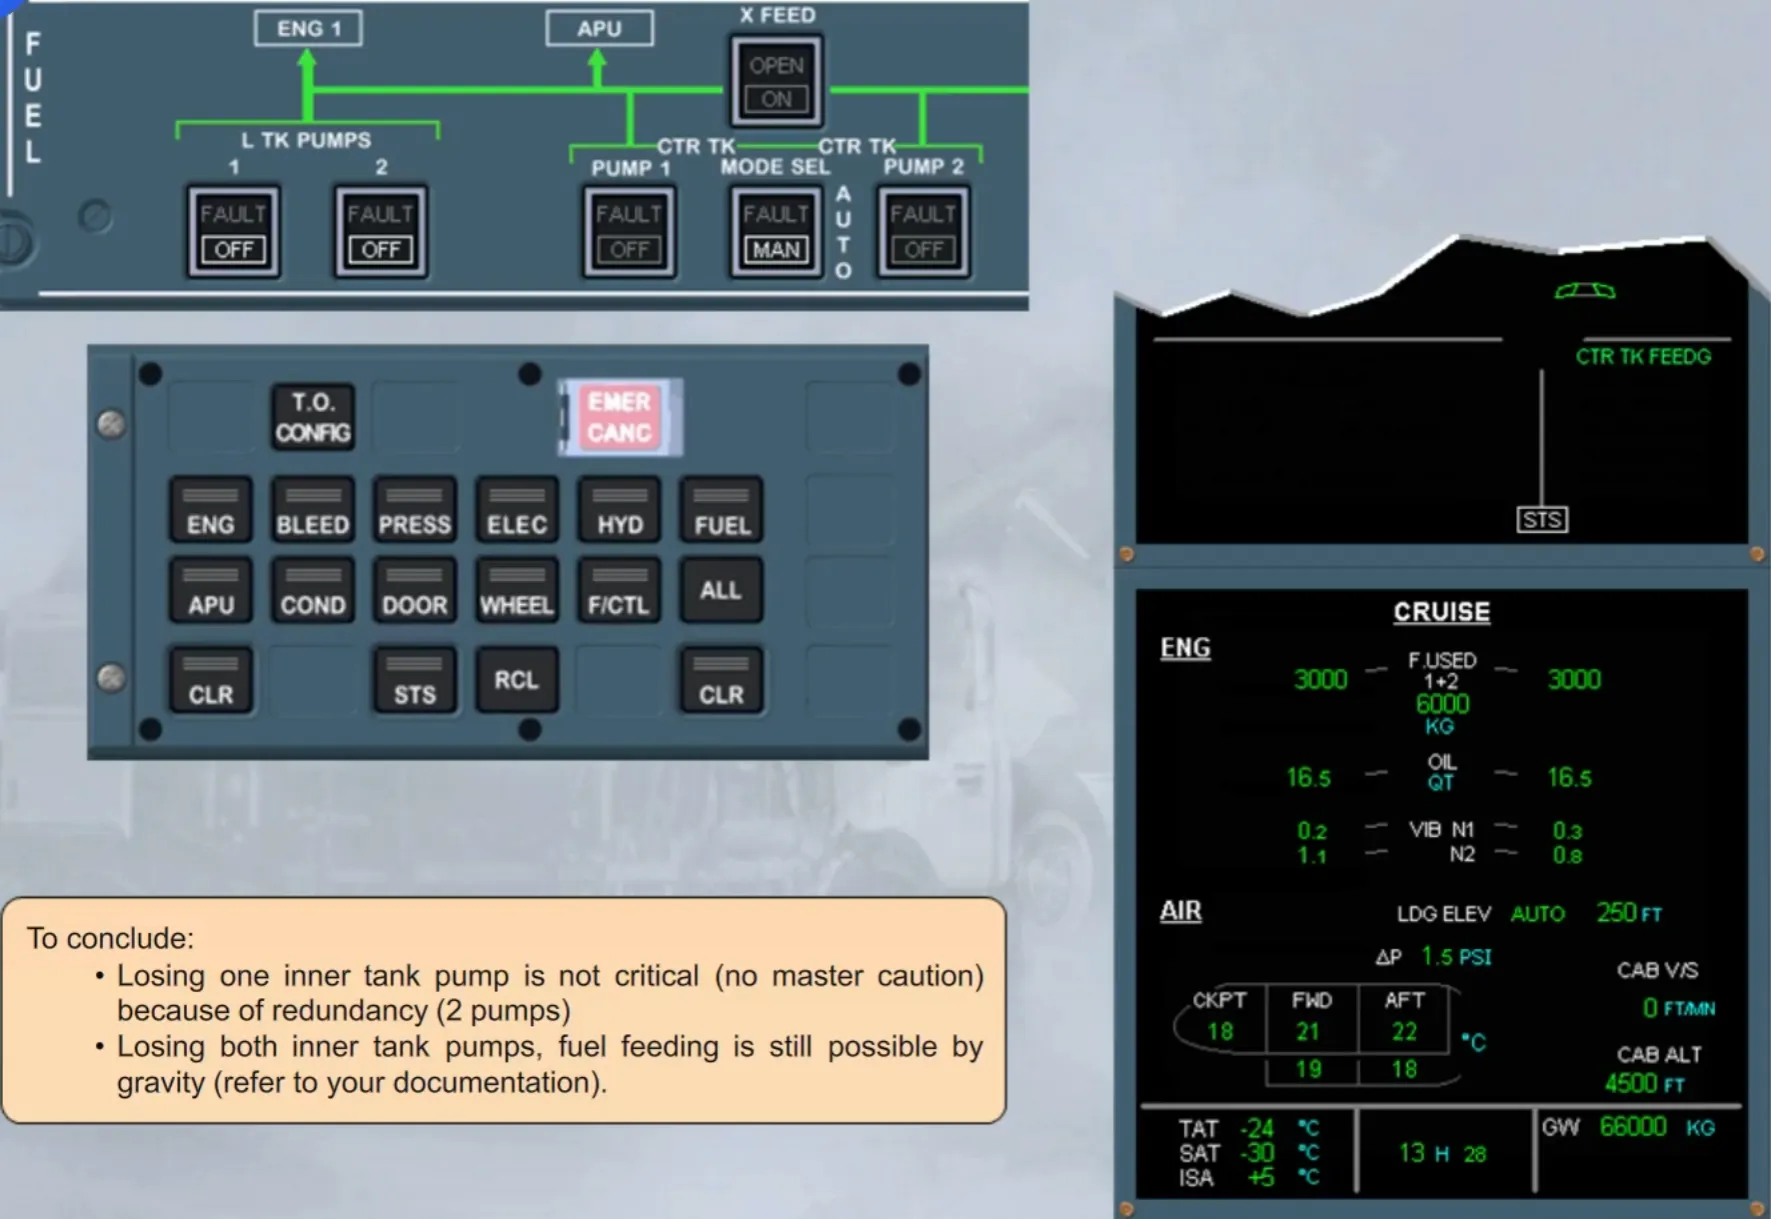Click the ALL key on ECAM panel
1771x1219 pixels.
[x=722, y=591]
